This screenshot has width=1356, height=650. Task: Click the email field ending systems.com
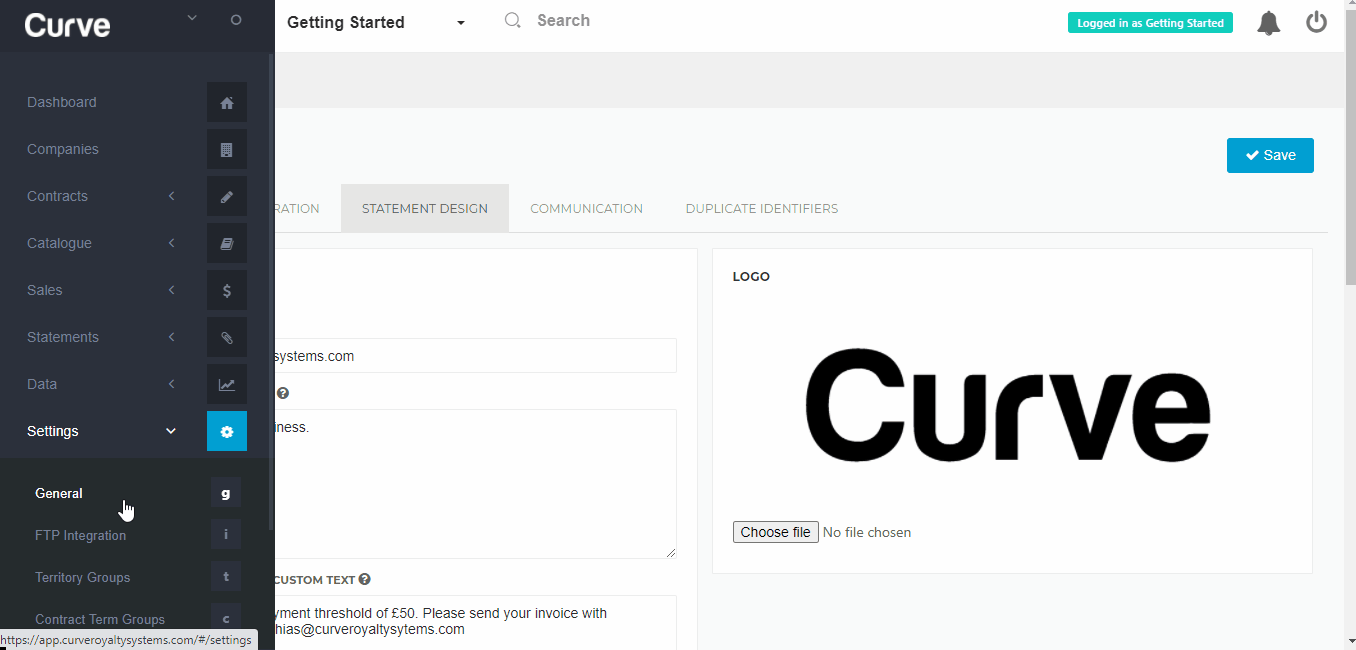[475, 355]
